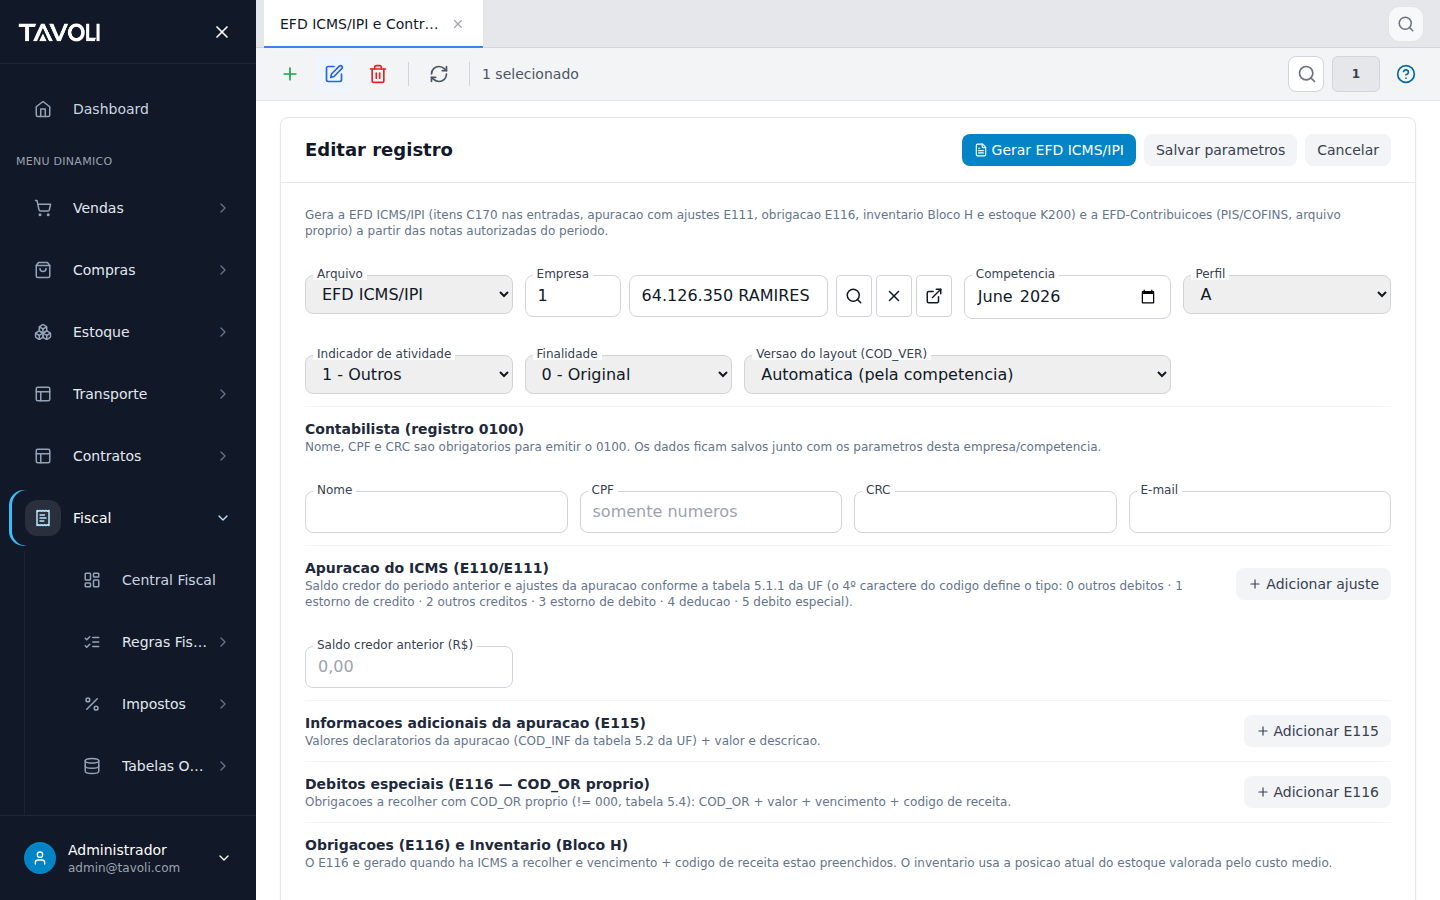Expand the Vendas menu chevron
Screen dimensions: 1440x900
coord(223,208)
